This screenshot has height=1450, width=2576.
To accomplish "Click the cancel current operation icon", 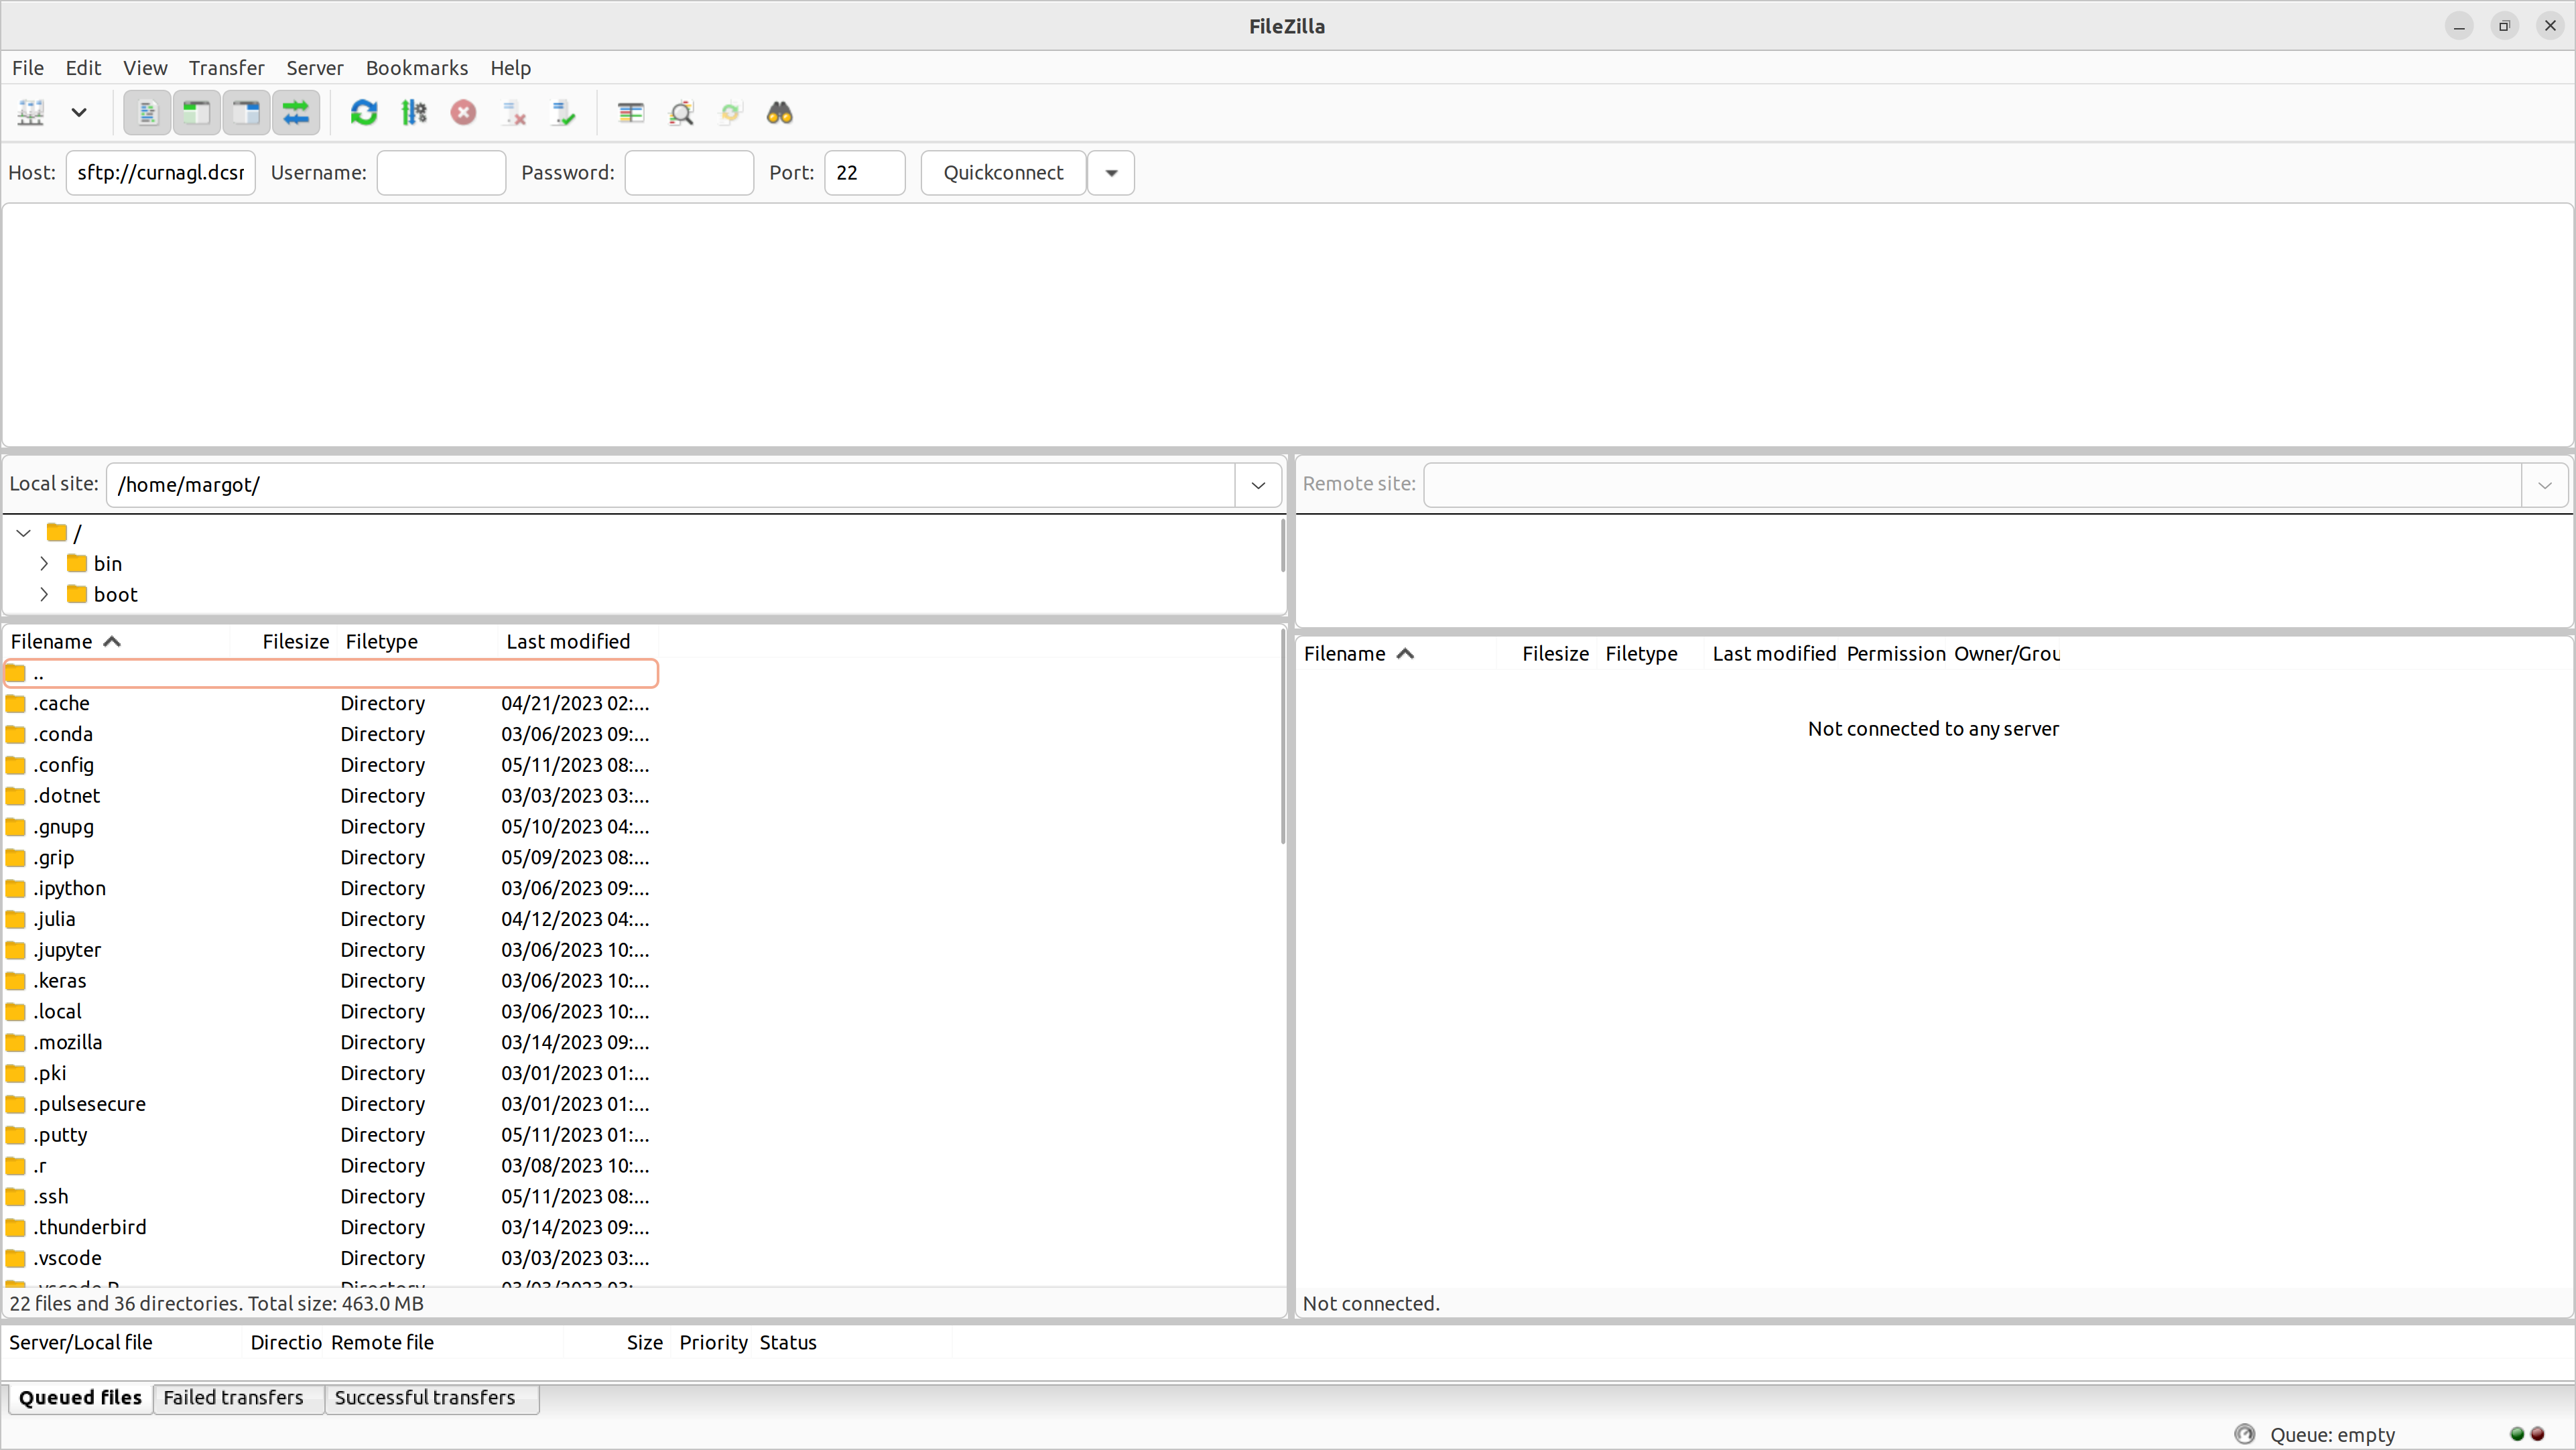I will pyautogui.click(x=463, y=113).
